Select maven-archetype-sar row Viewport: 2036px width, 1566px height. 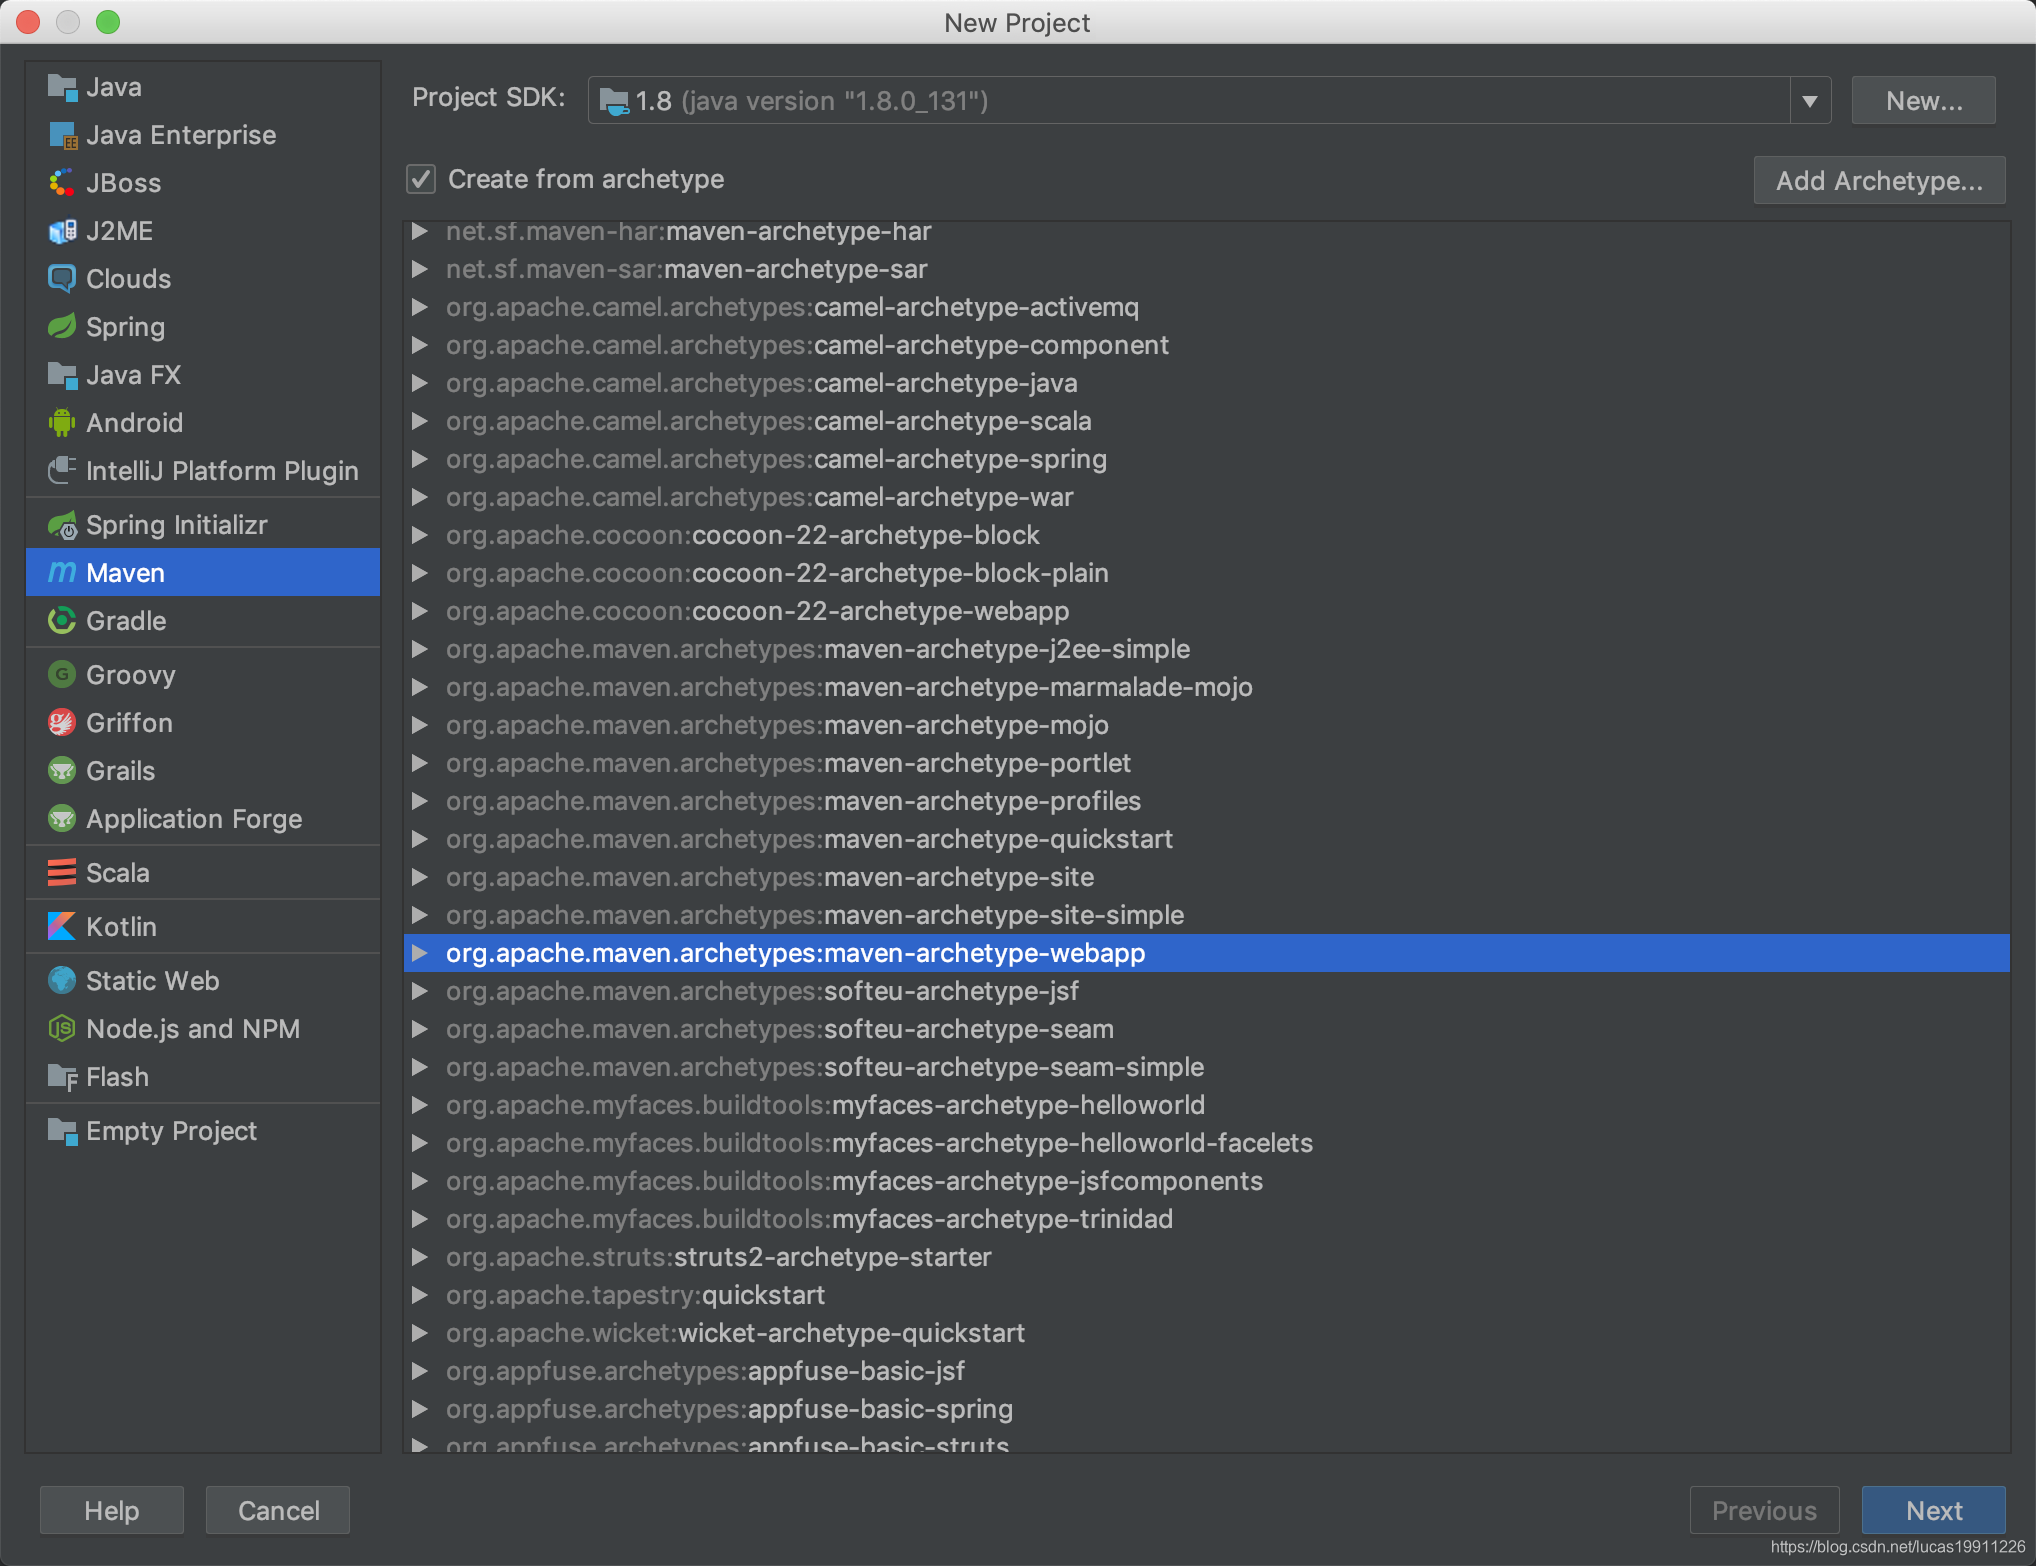pyautogui.click(x=1206, y=269)
